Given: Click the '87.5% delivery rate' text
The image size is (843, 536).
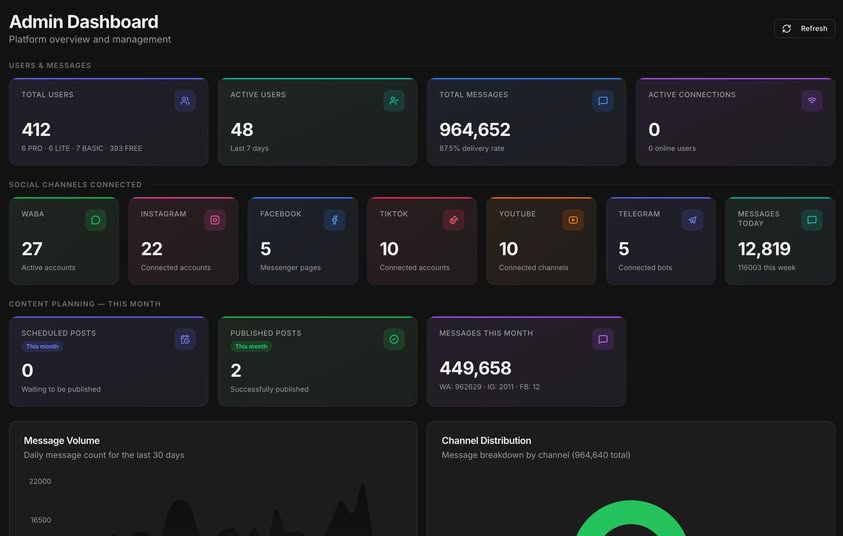Looking at the screenshot, I should tap(471, 148).
